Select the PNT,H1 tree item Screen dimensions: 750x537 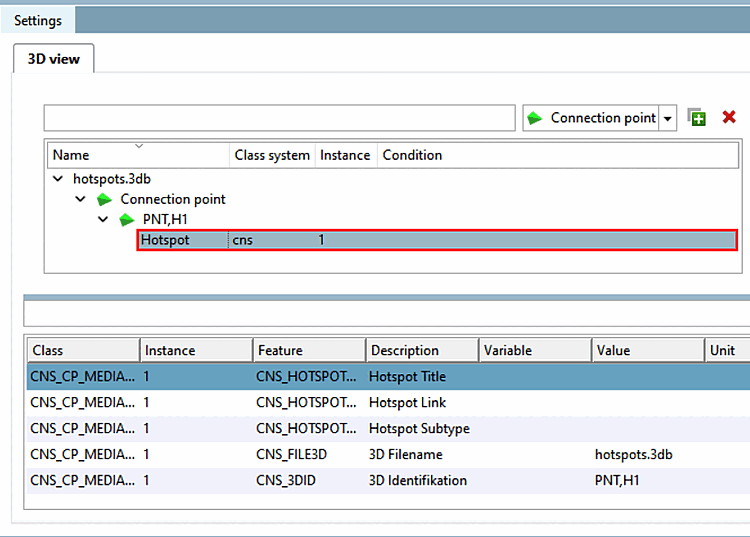pyautogui.click(x=165, y=219)
